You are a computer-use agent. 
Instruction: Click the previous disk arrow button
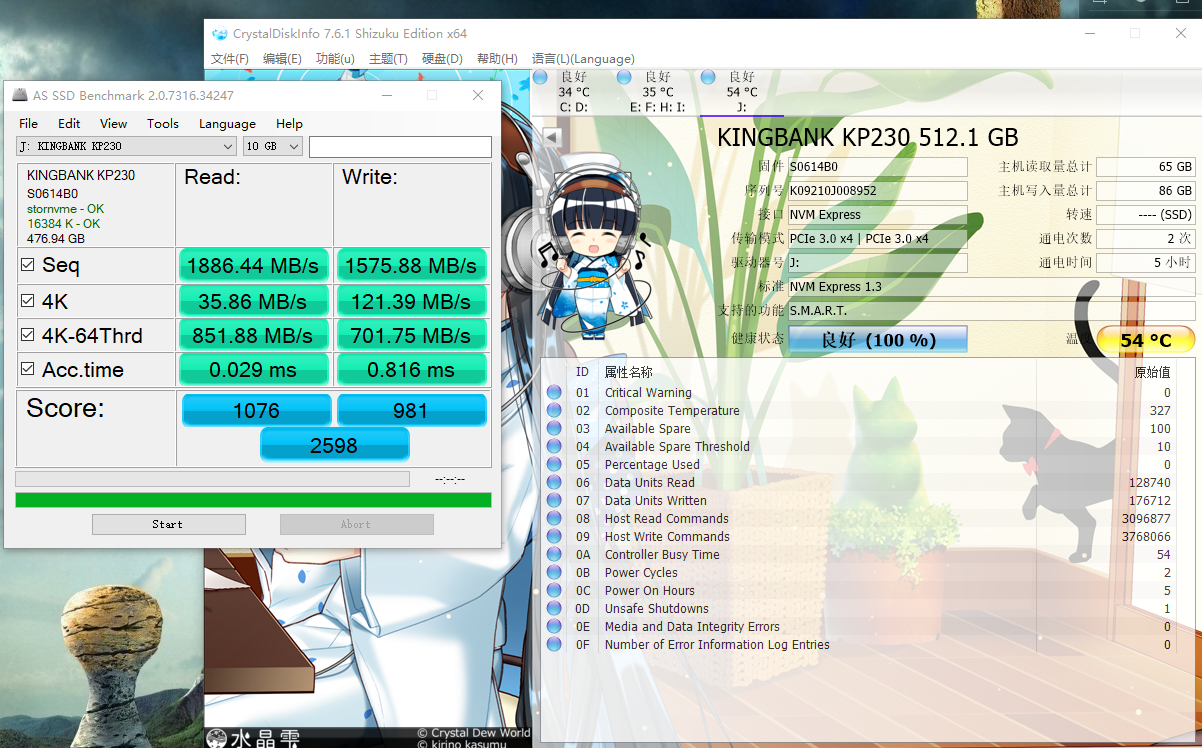[x=551, y=136]
